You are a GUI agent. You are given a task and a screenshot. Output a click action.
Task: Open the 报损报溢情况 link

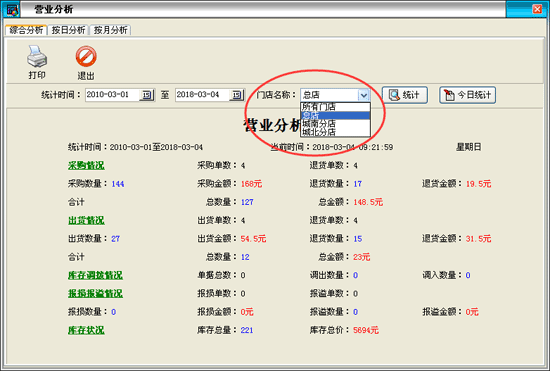tap(95, 293)
